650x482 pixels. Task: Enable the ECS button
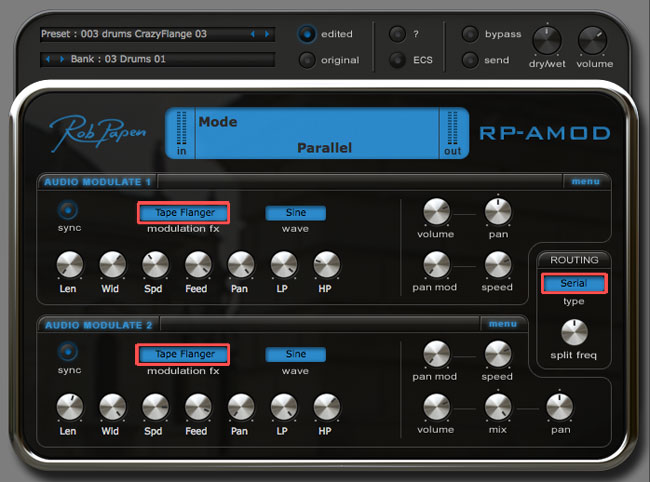click(x=397, y=60)
